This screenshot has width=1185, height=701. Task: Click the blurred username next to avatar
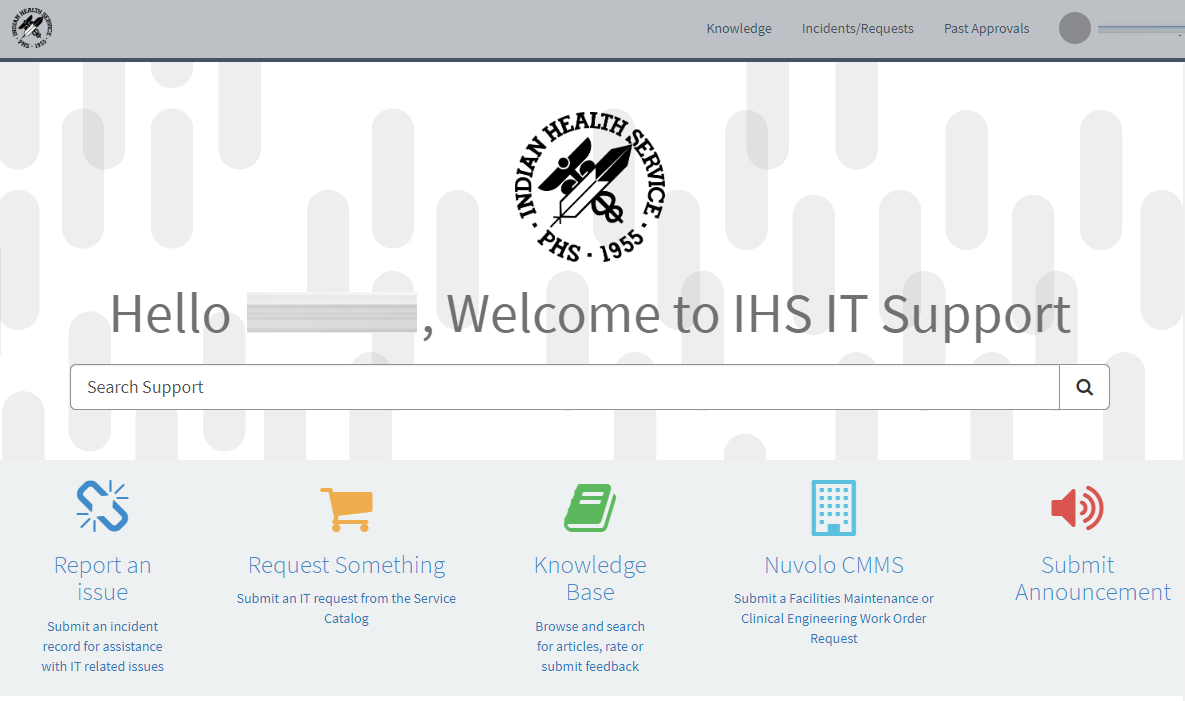[1140, 29]
